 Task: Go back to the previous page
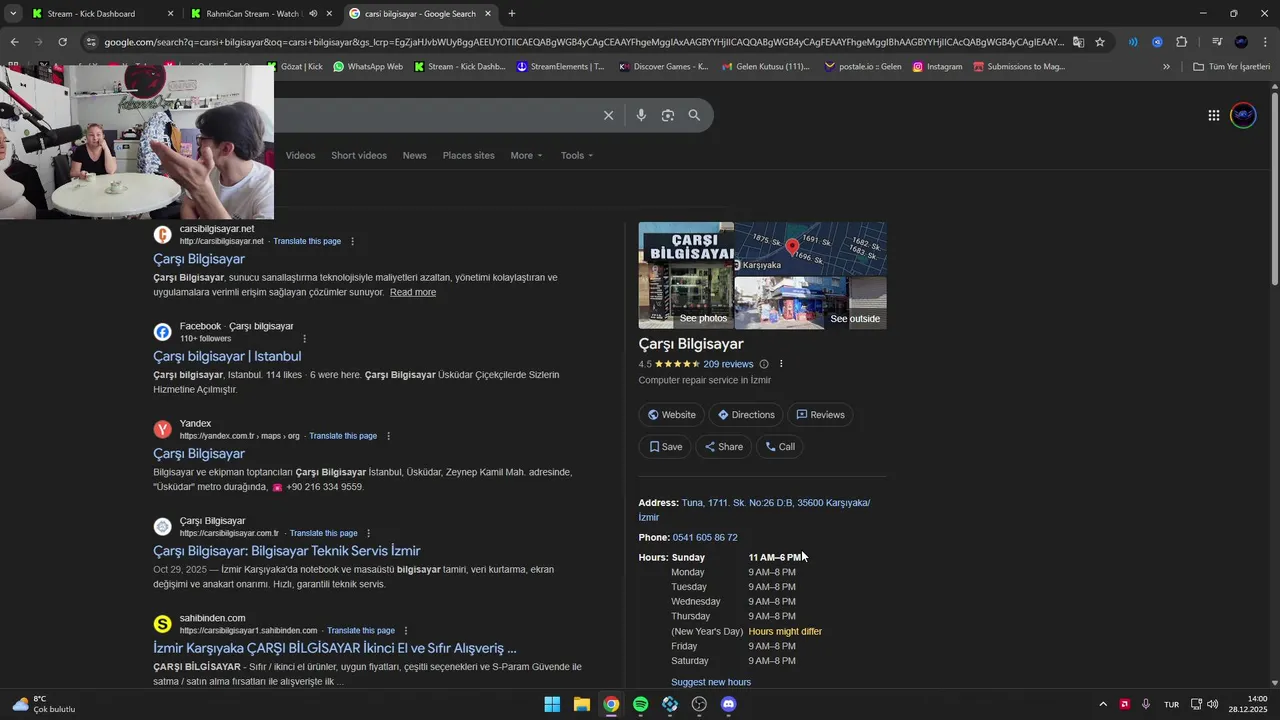click(x=14, y=42)
